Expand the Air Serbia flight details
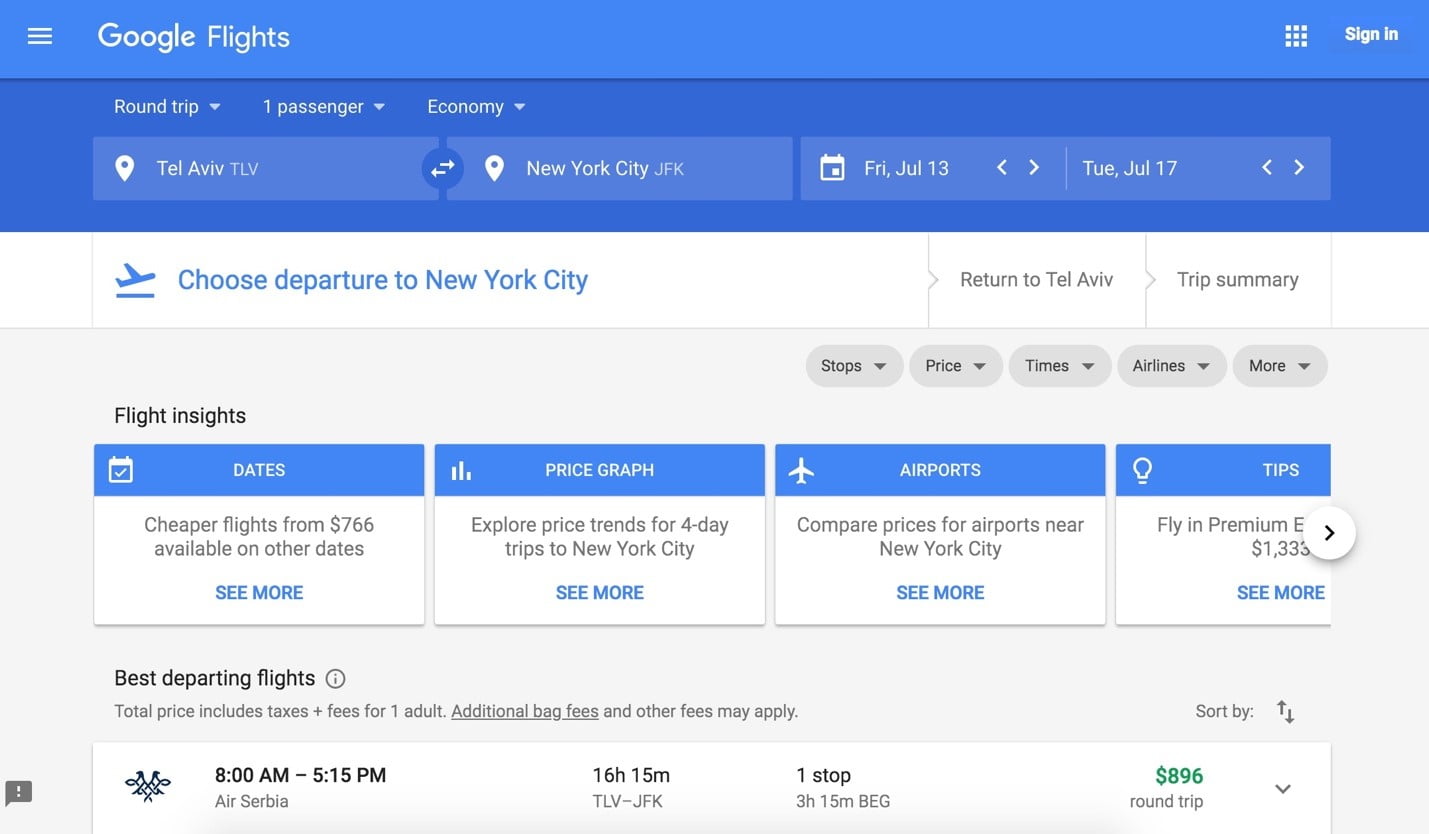 [x=1283, y=789]
